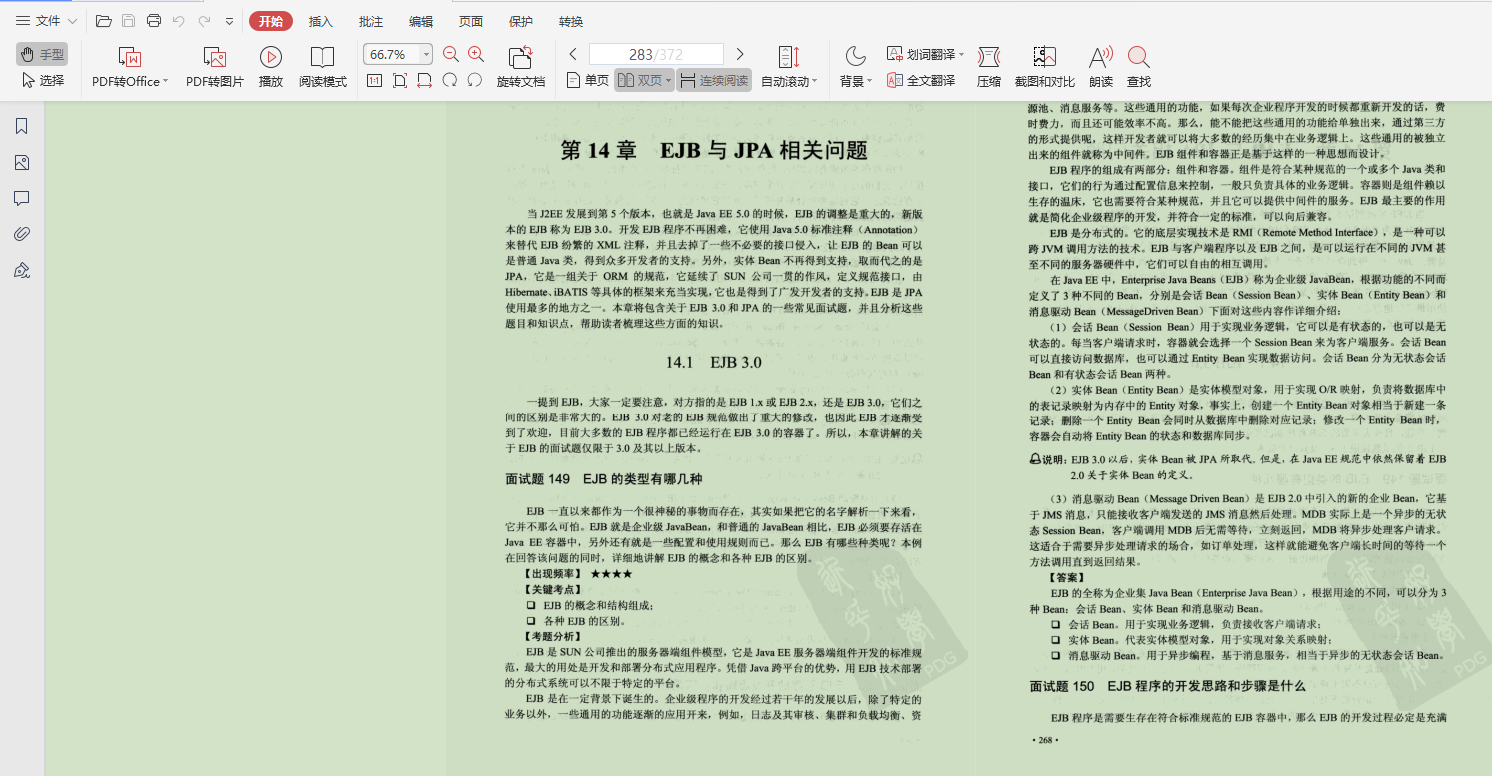Viewport: 1492px width, 776px height.
Task: Expand the 划词翻译 dropdown arrow
Action: tap(961, 55)
